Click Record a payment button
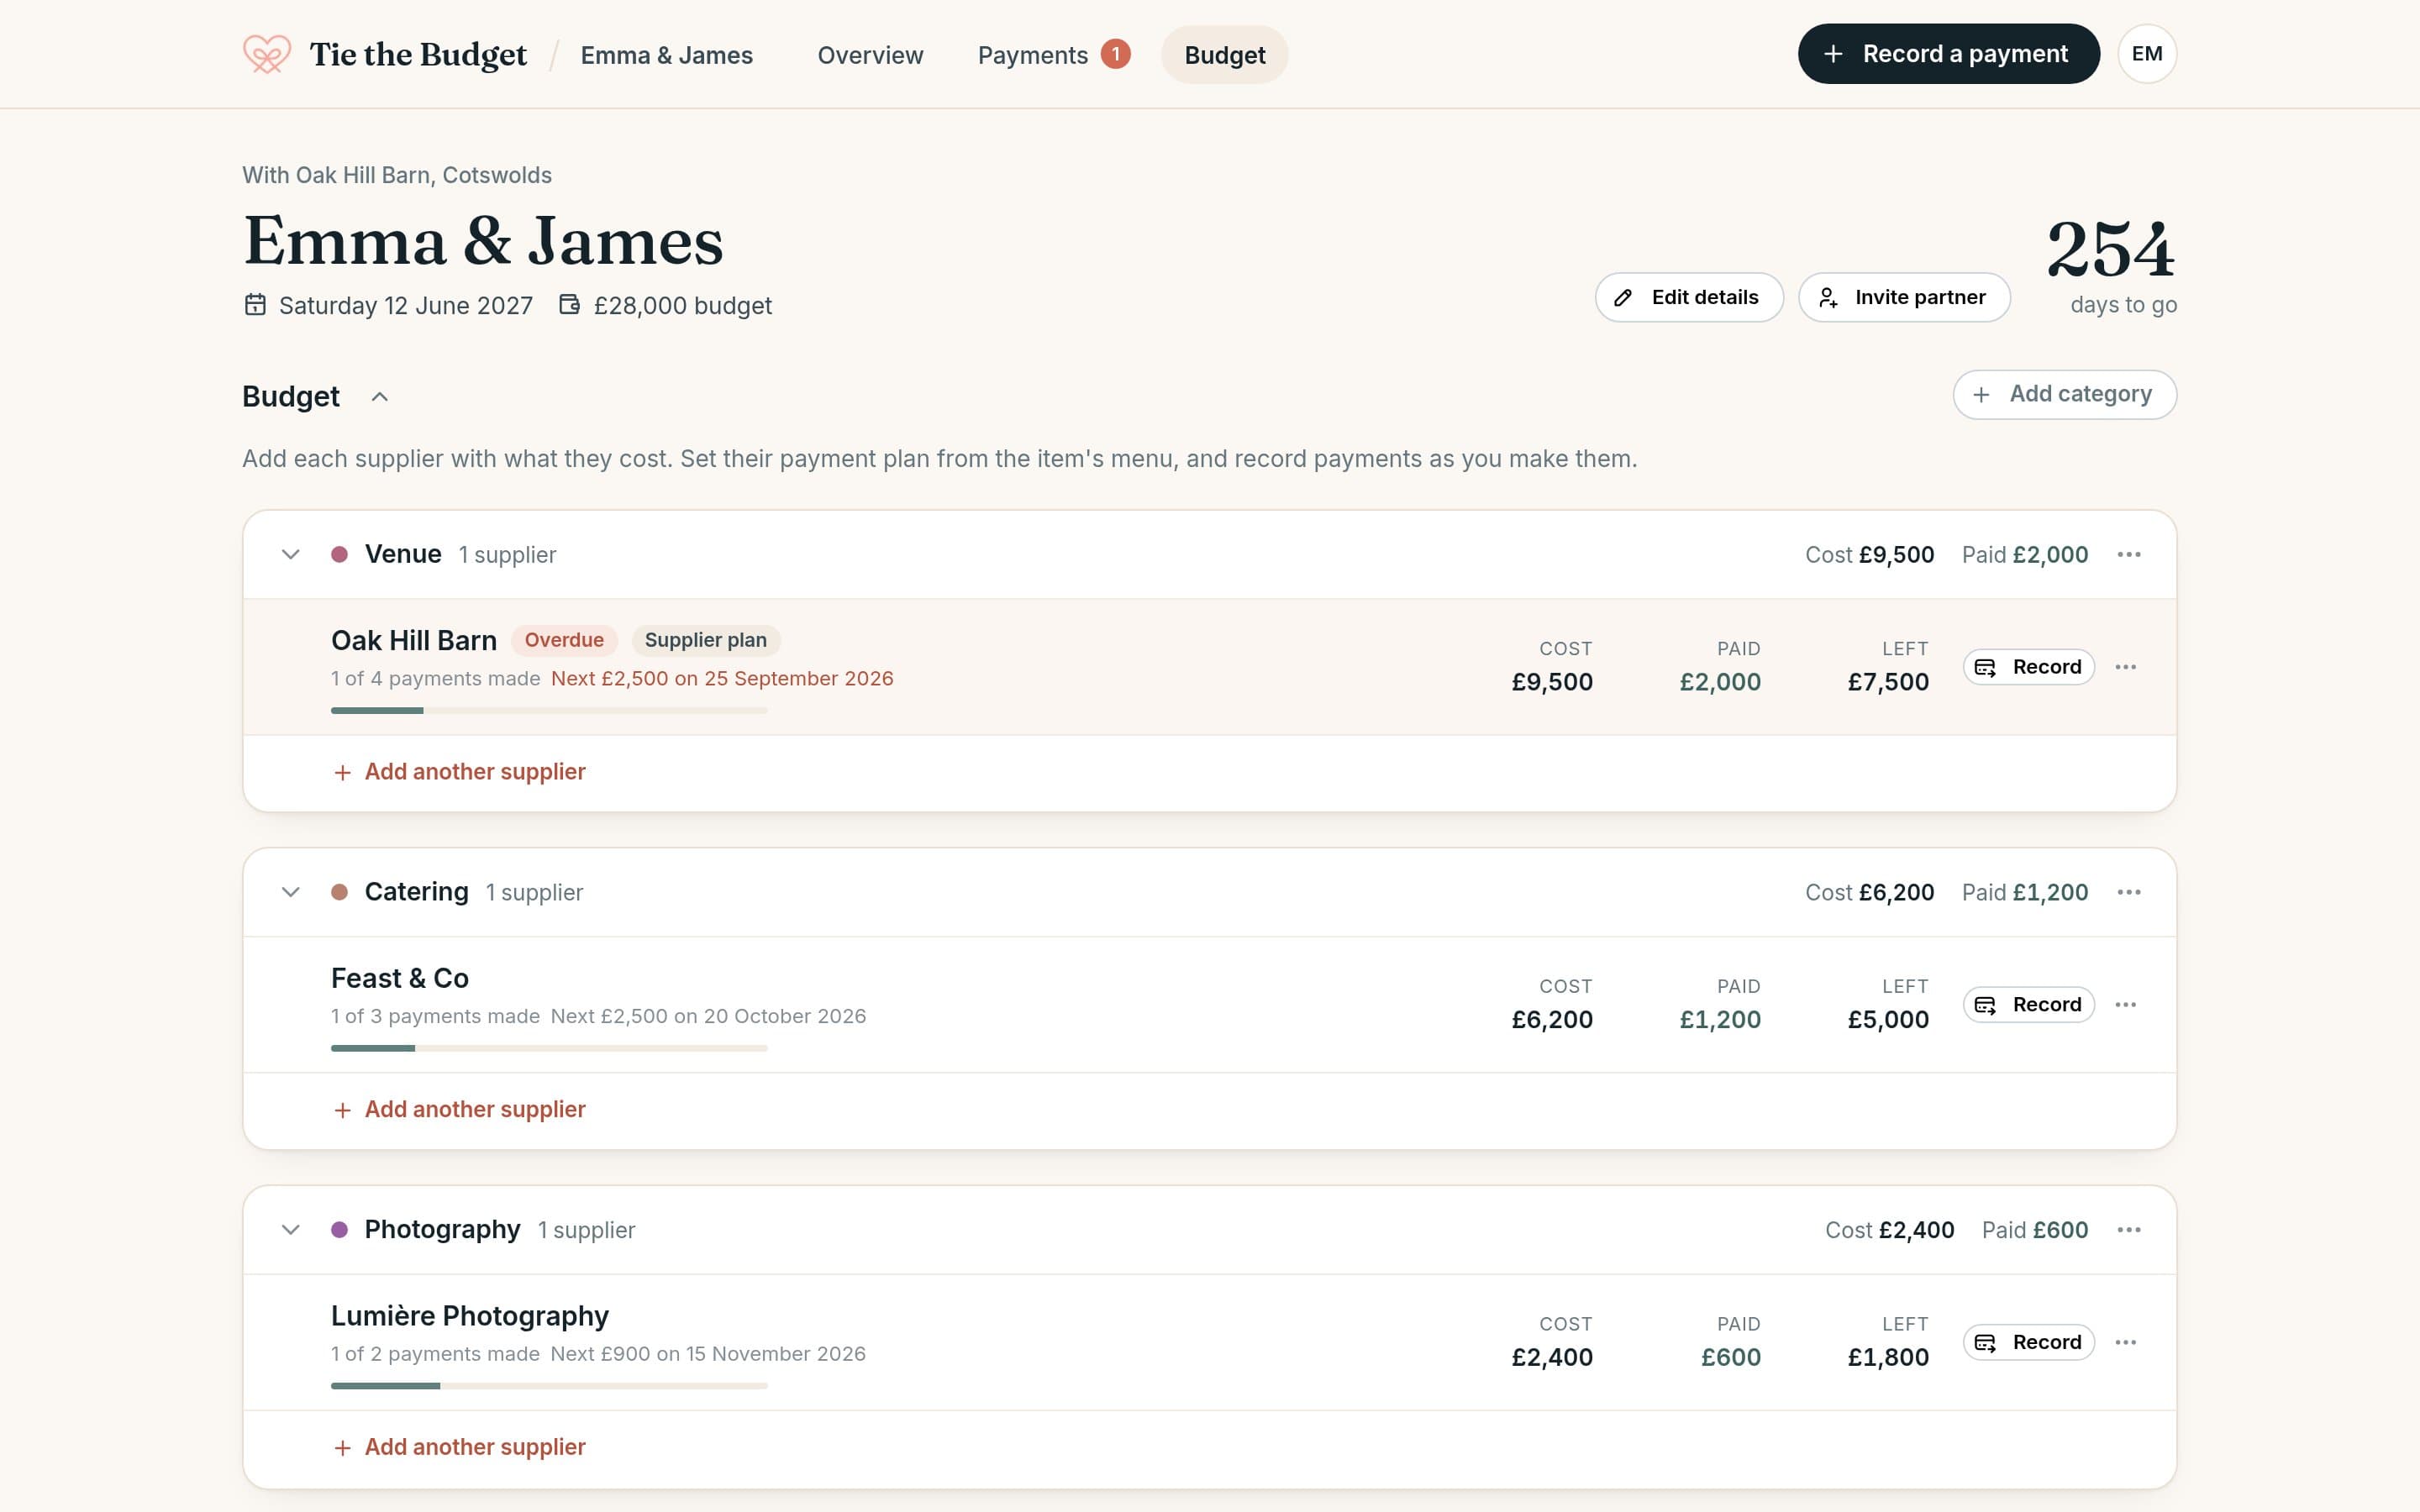 click(1948, 54)
